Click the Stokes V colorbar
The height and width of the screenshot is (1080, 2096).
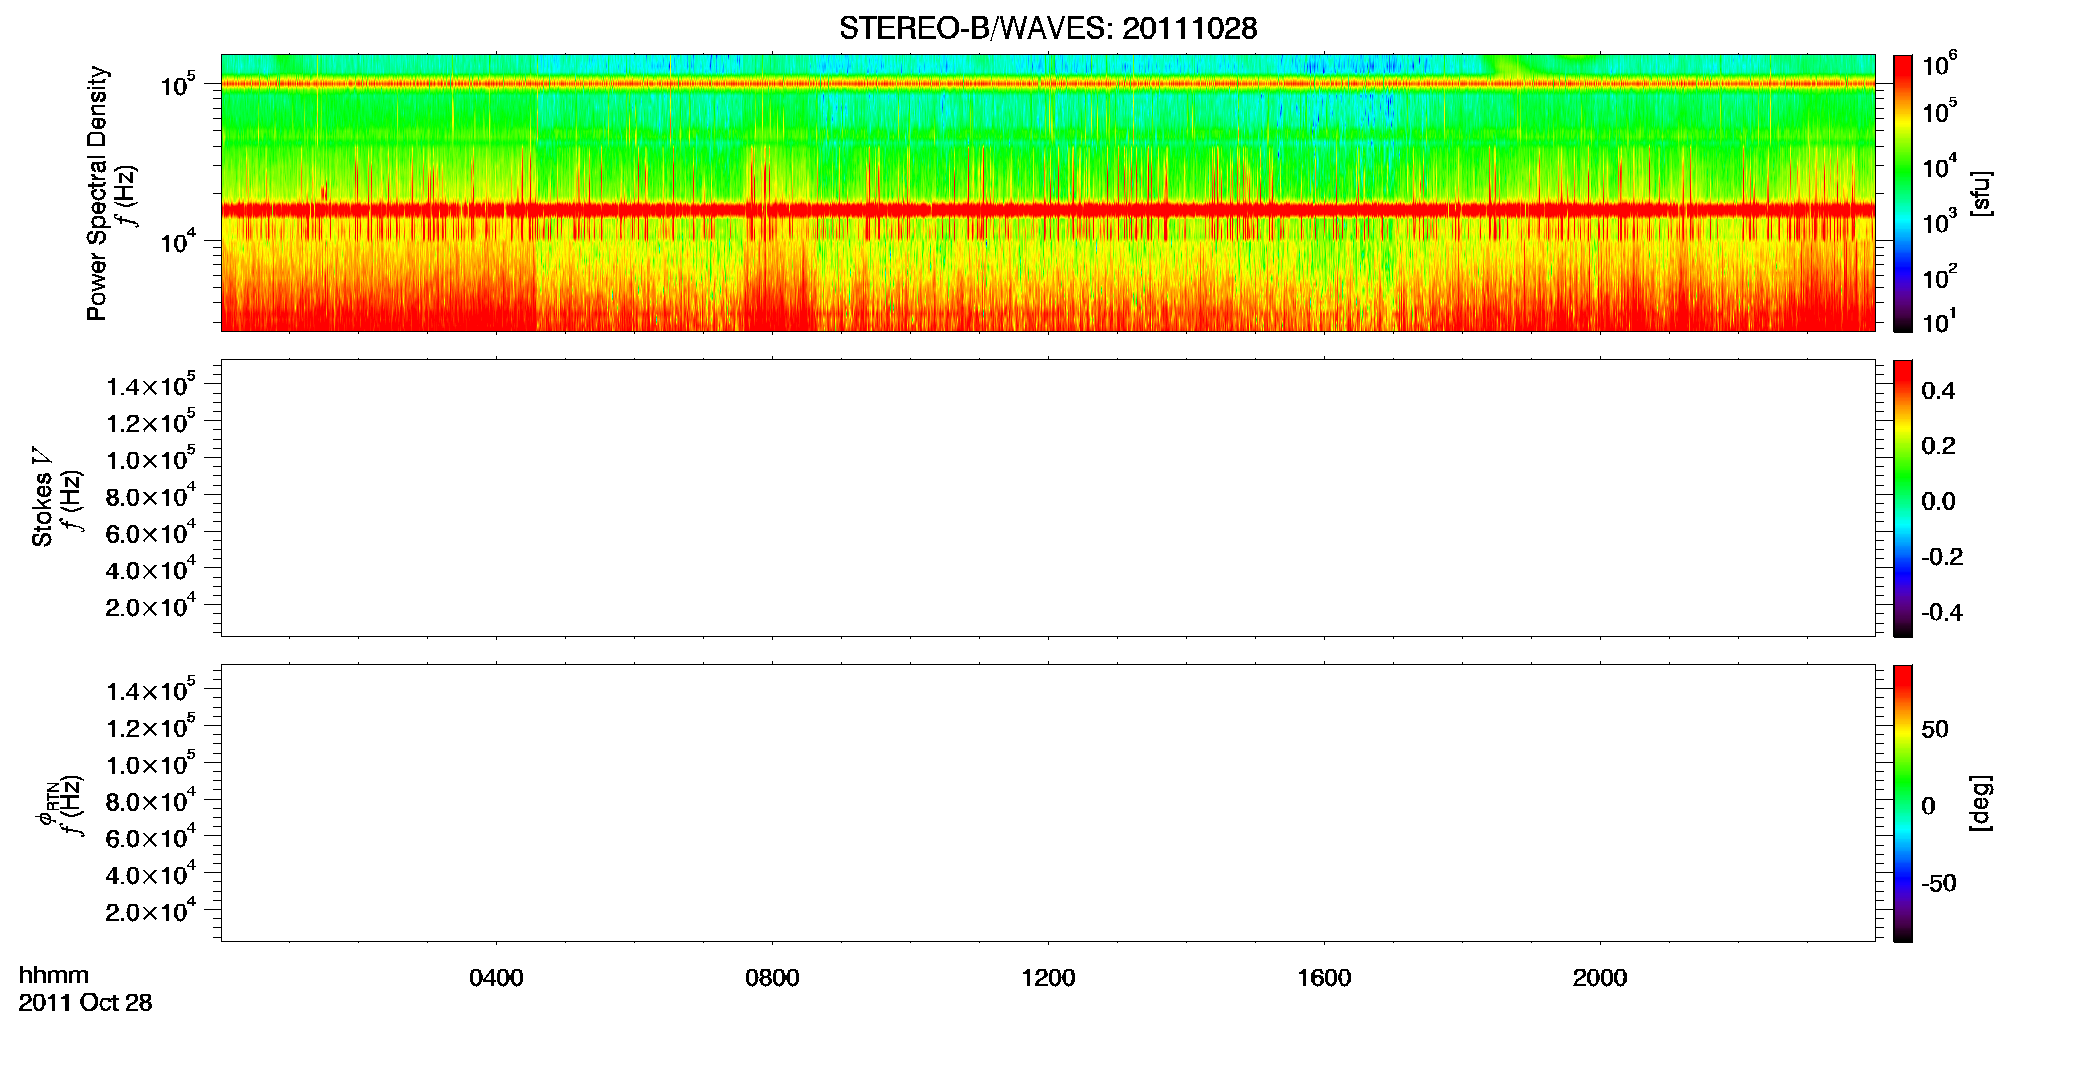pos(1903,498)
